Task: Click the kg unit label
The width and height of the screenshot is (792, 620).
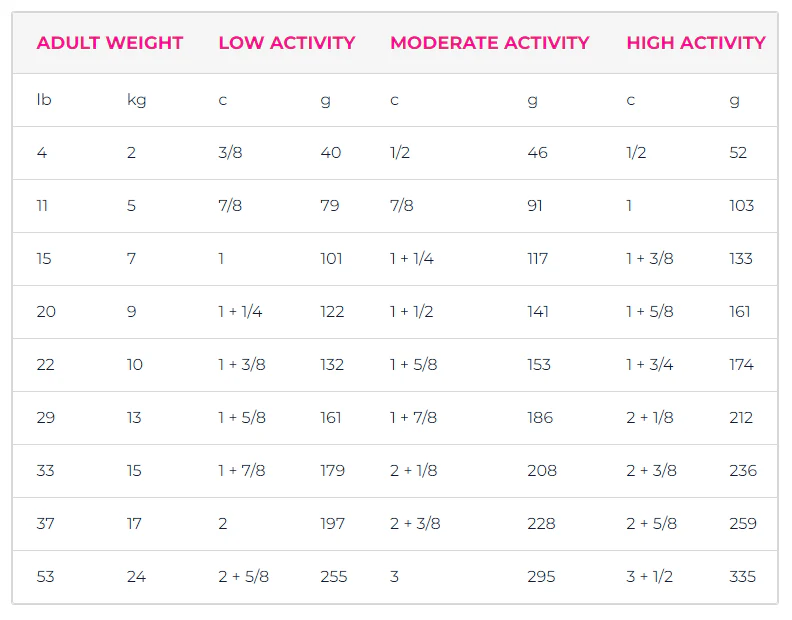Action: [136, 100]
